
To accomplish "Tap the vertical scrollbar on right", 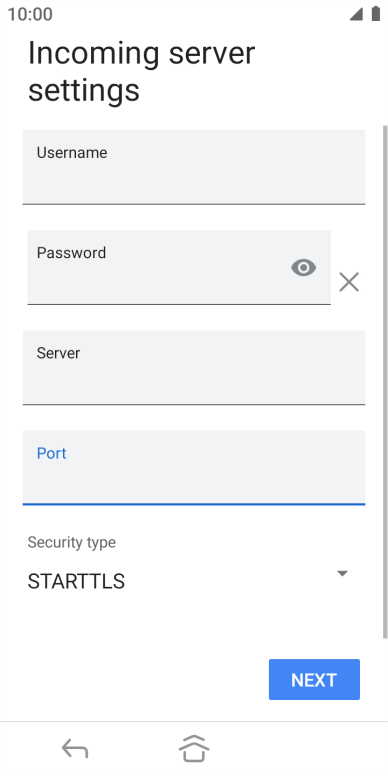I will point(385,381).
